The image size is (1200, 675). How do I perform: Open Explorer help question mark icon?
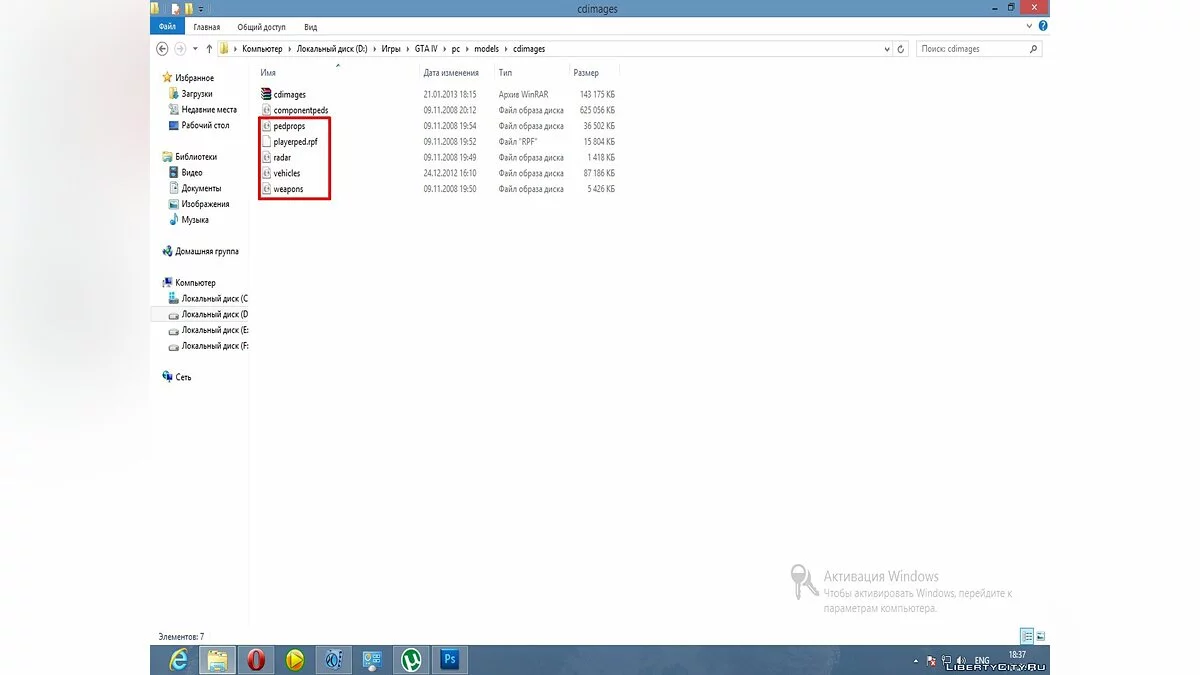tap(1042, 27)
